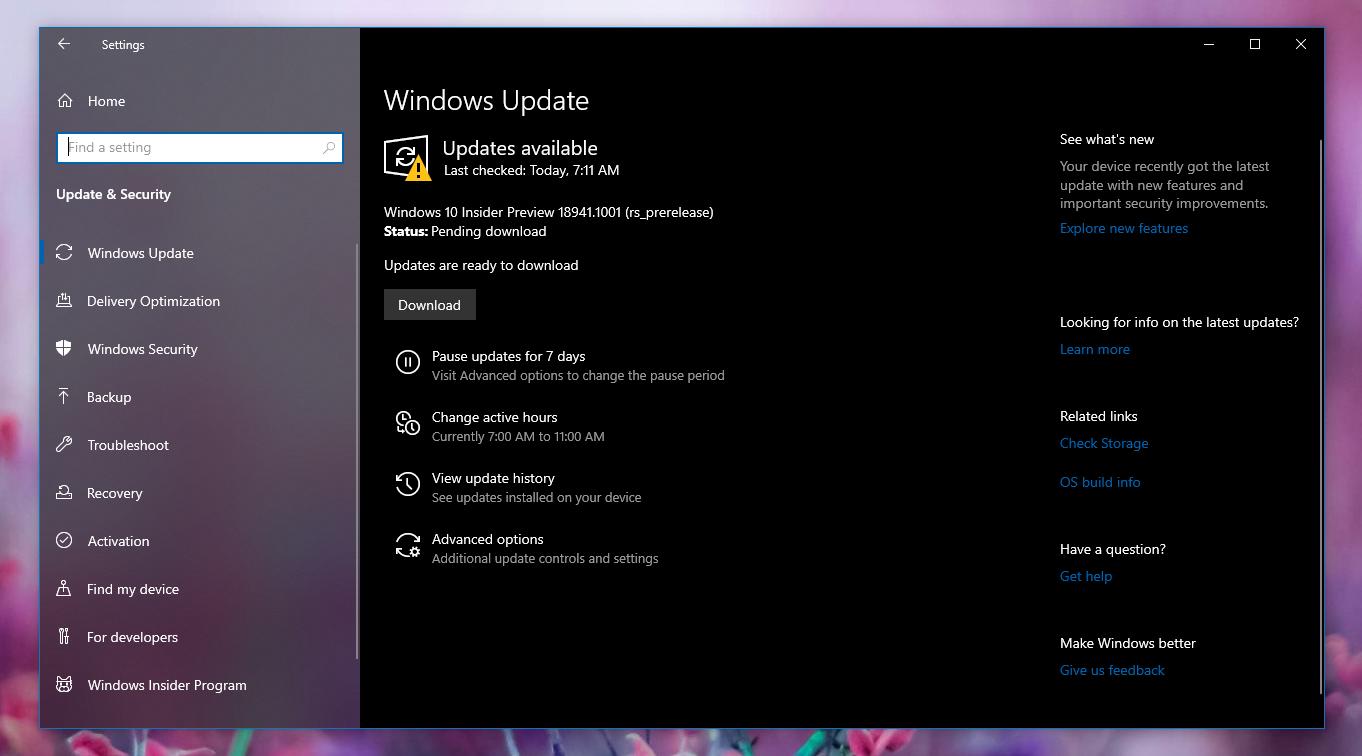
Task: Click the Activation checkmark circle icon
Action: pyautogui.click(x=65, y=541)
